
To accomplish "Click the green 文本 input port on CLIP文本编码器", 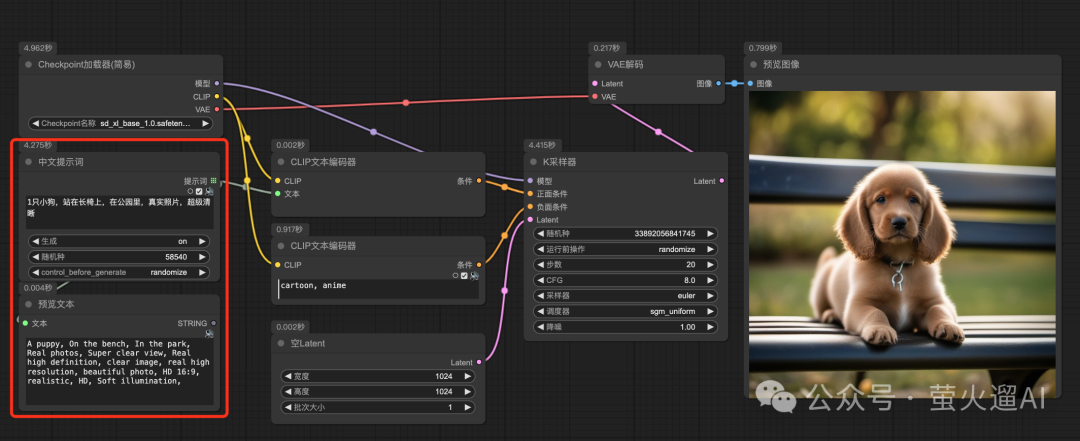I will [x=278, y=194].
